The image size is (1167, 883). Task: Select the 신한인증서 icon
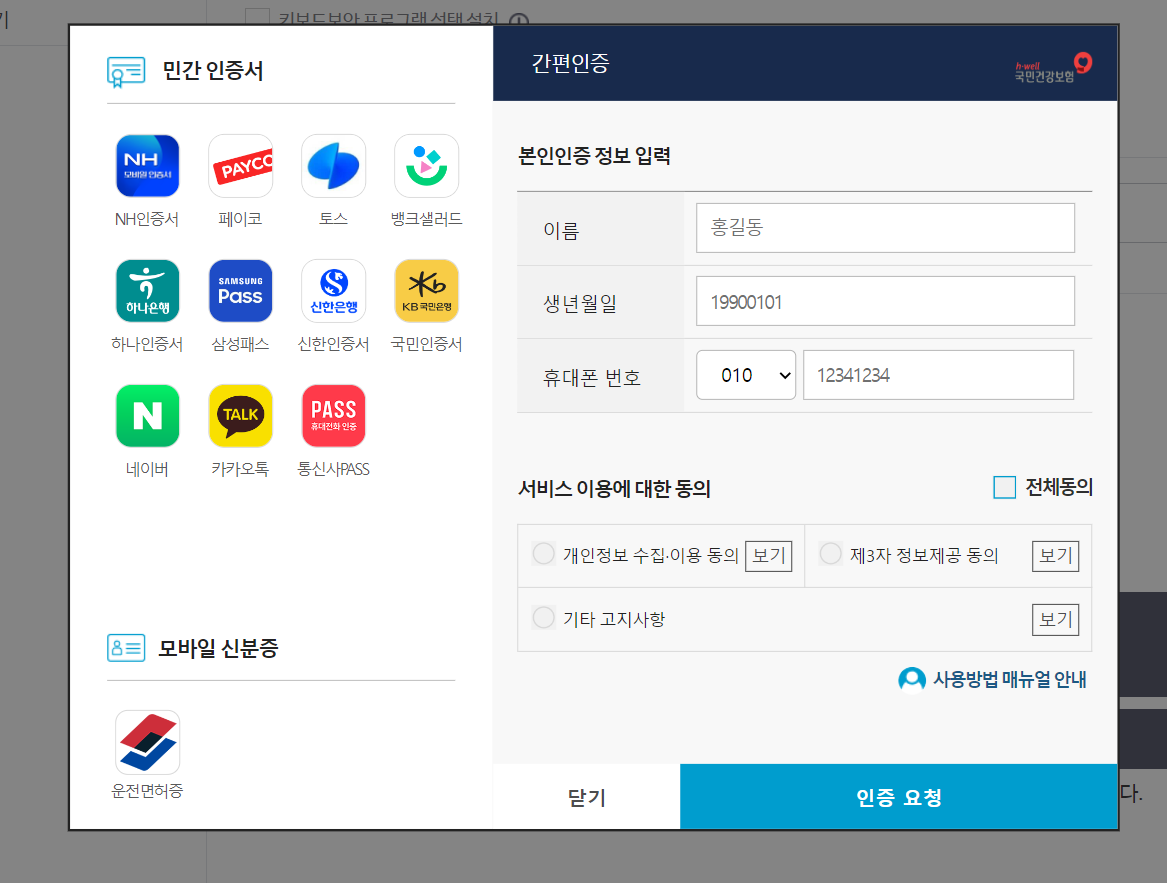click(333, 291)
